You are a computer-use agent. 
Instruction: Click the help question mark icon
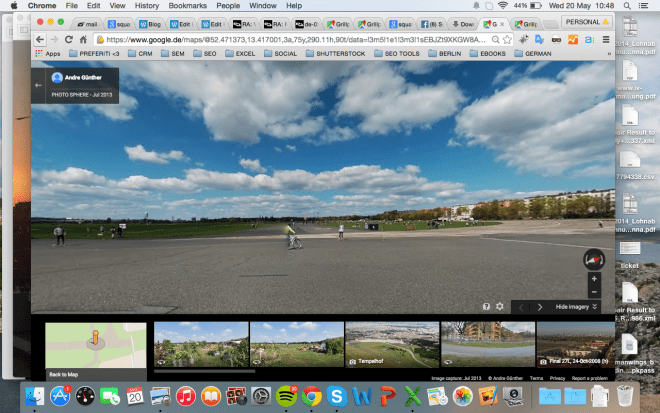pos(486,307)
